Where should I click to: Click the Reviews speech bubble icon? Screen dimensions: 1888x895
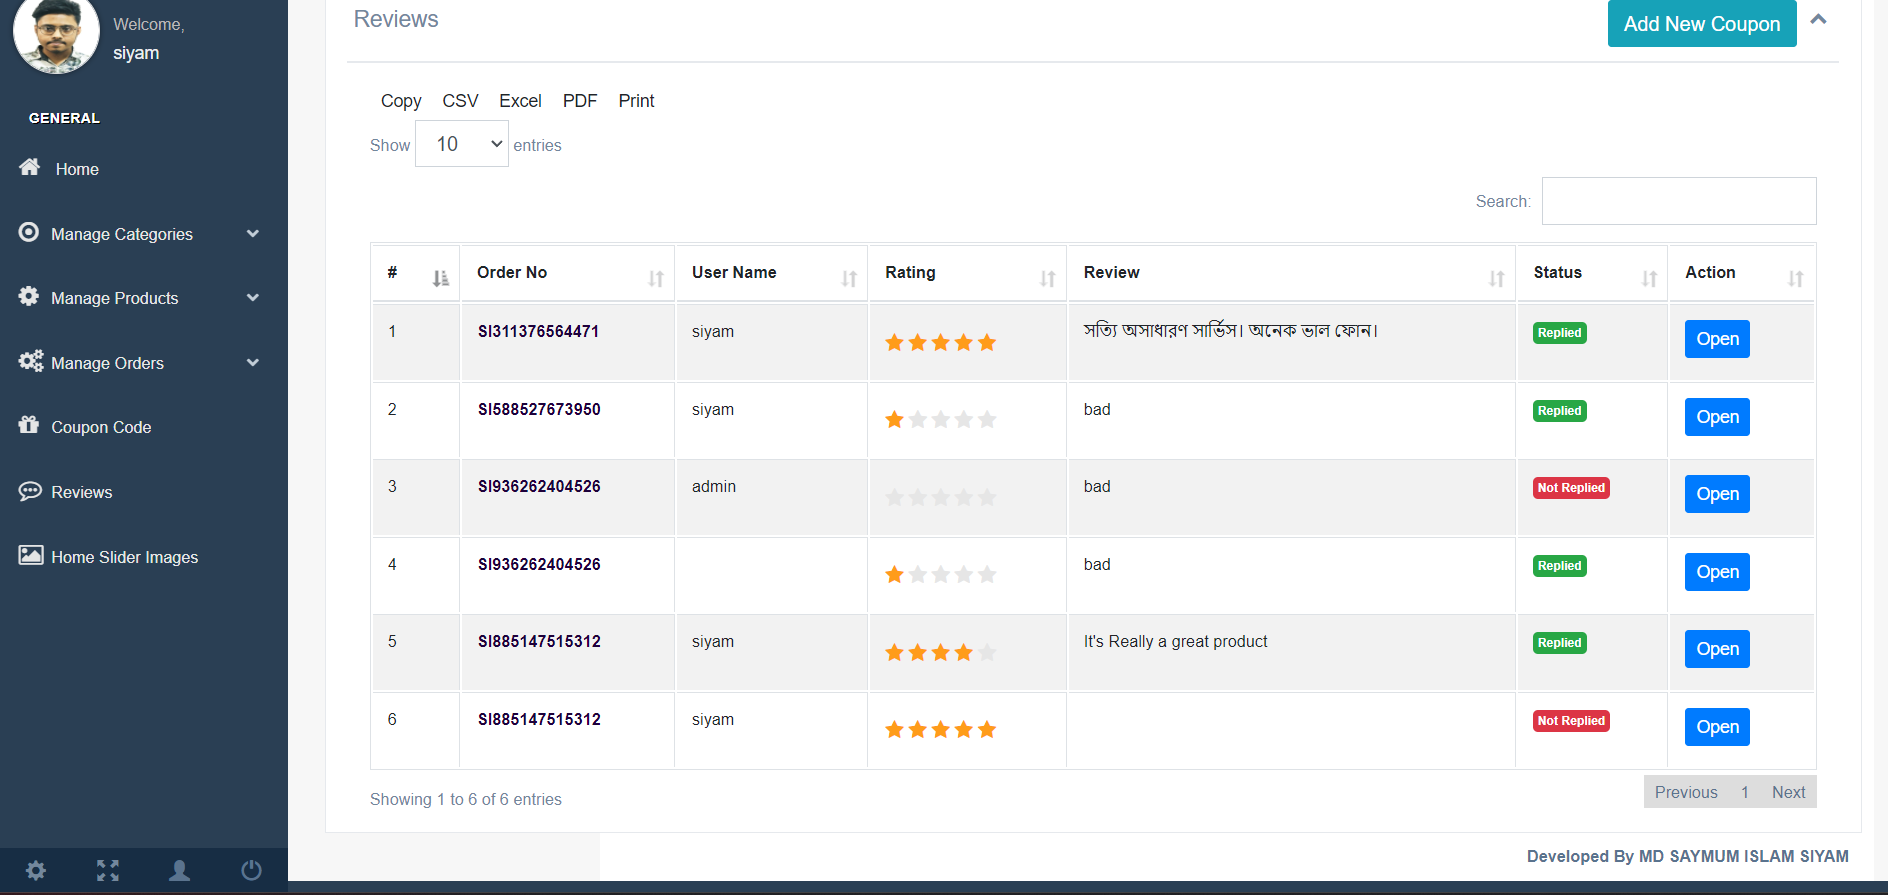point(31,491)
